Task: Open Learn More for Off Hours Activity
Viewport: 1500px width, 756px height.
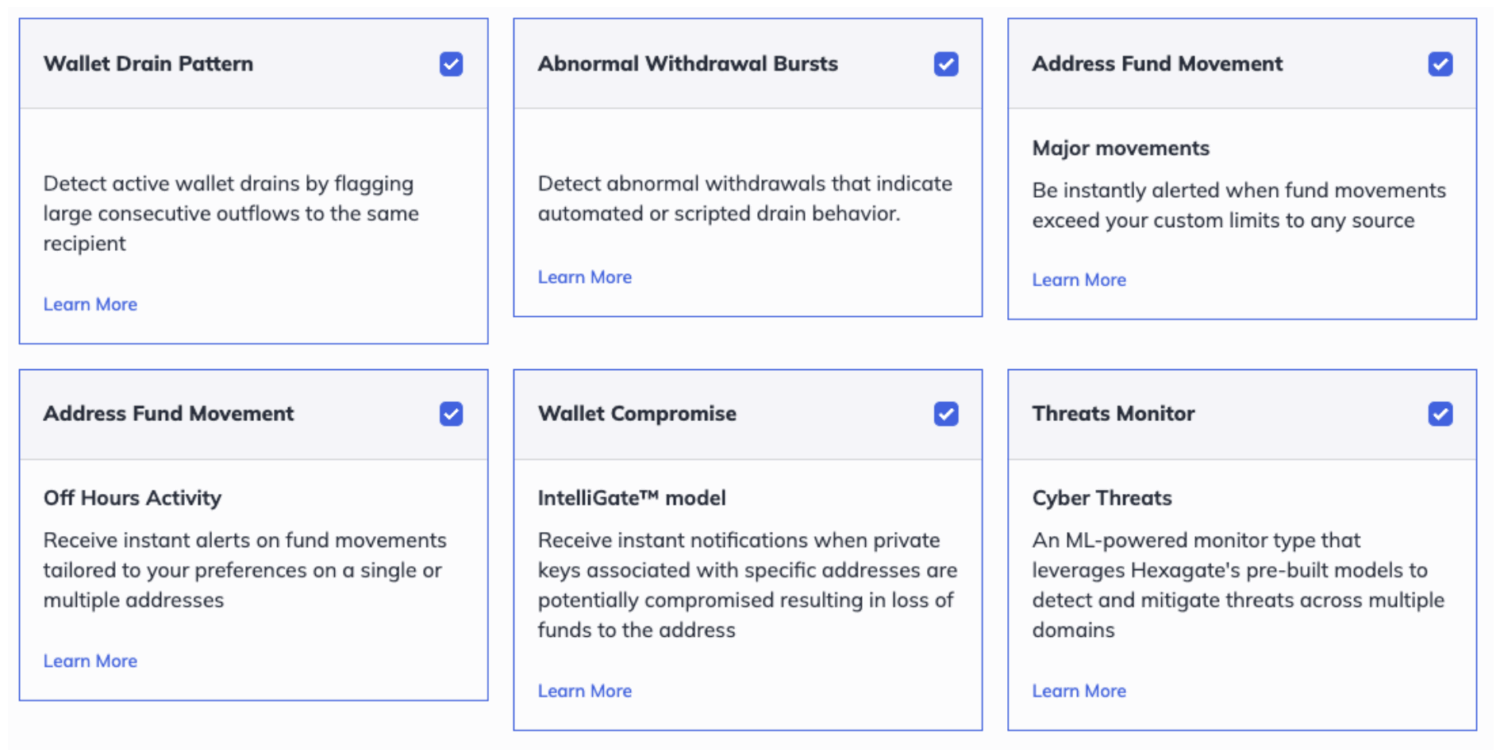Action: coord(90,661)
